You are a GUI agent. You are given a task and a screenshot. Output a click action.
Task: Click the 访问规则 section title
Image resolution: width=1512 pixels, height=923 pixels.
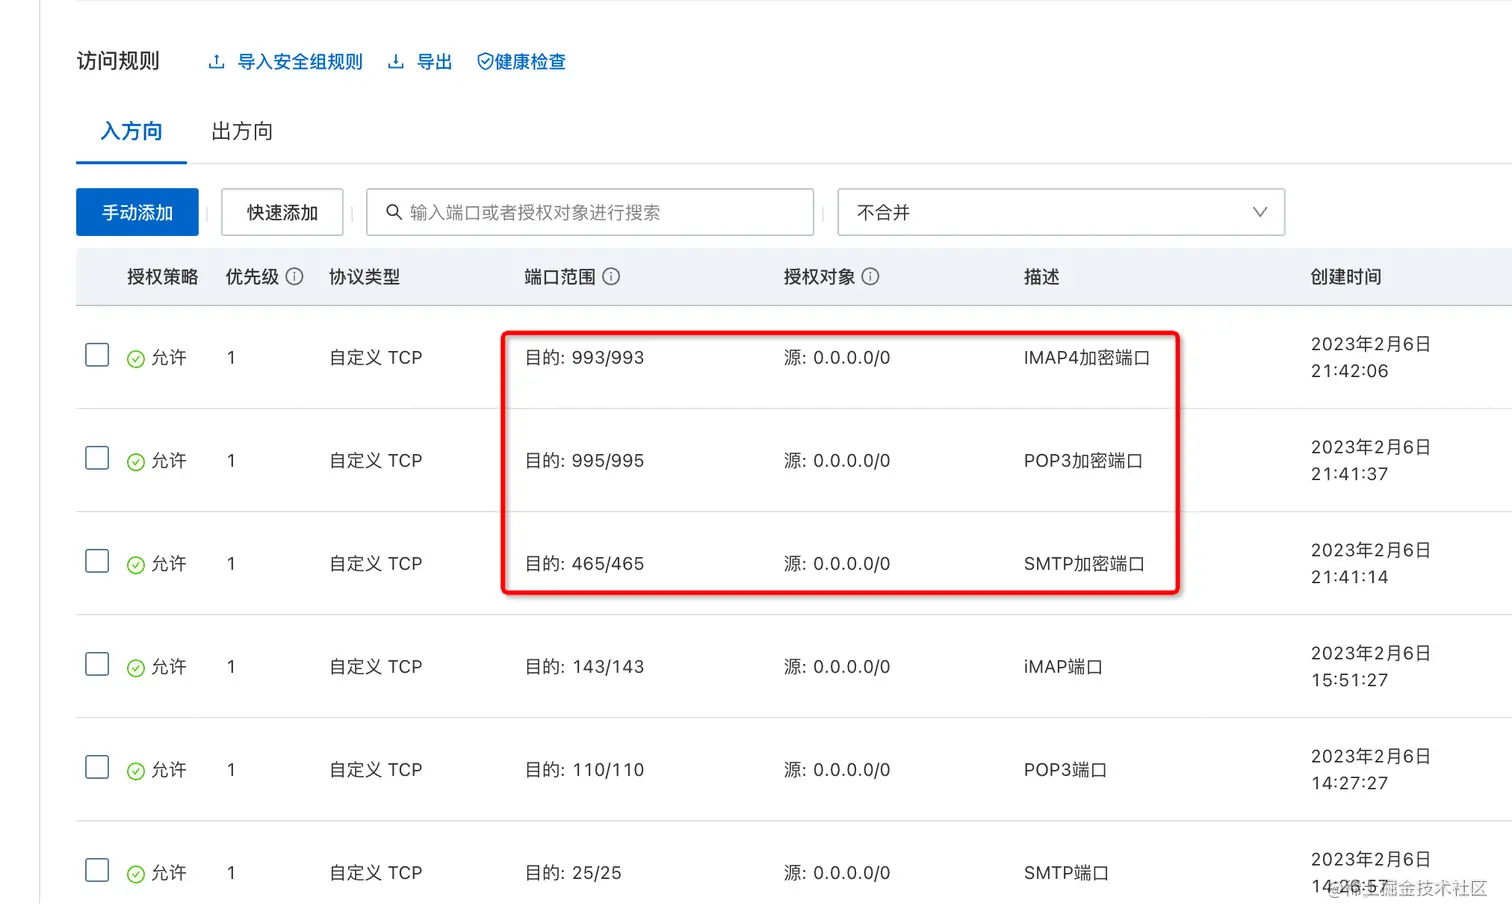(x=118, y=61)
